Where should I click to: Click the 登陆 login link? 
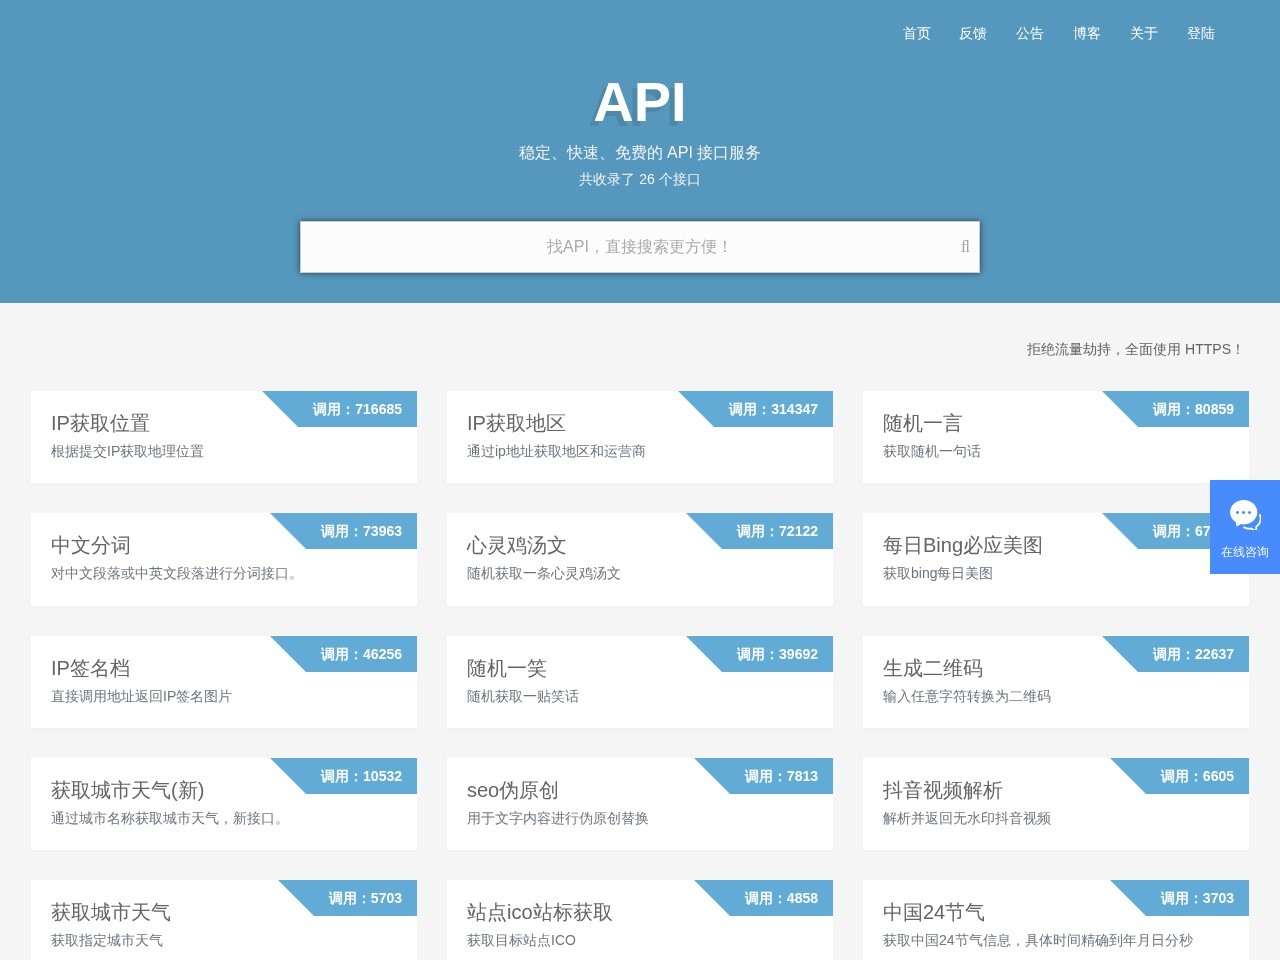pos(1201,34)
